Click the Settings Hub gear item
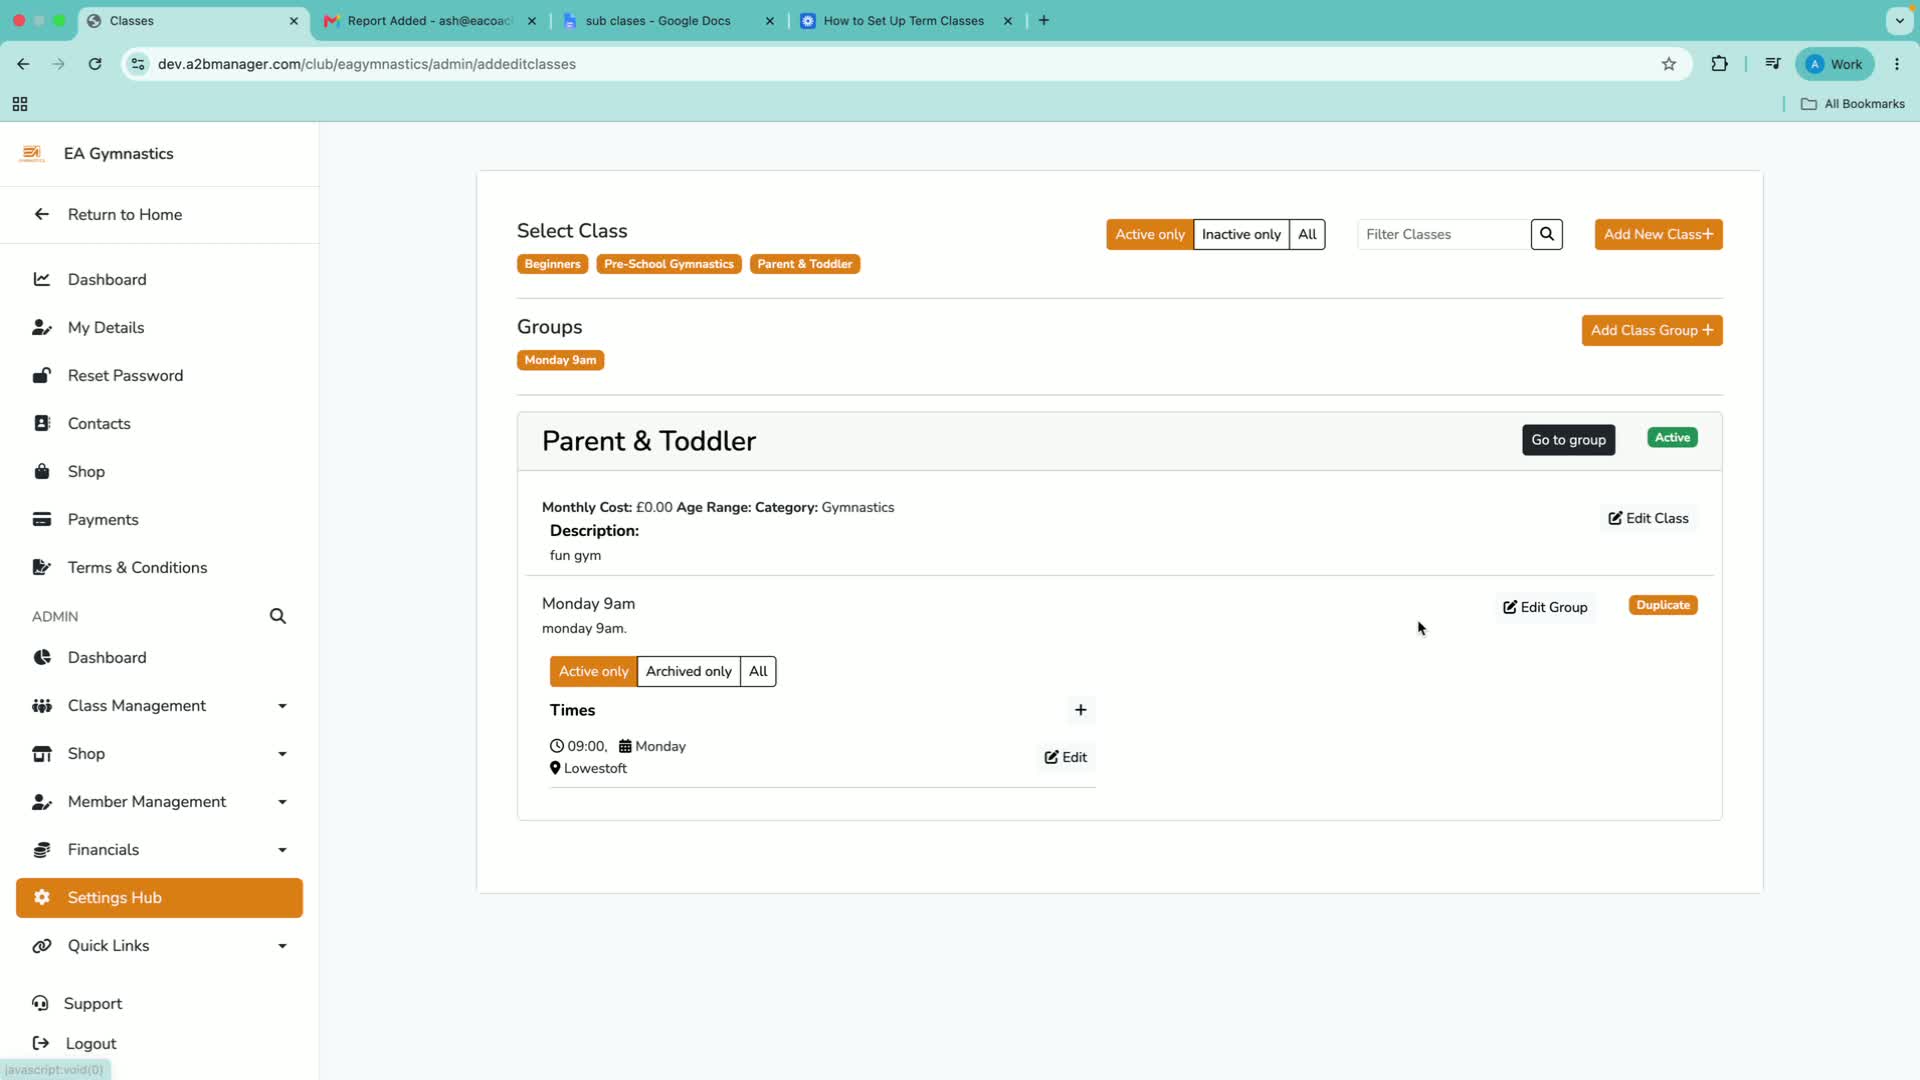The width and height of the screenshot is (1920, 1080). (x=159, y=898)
